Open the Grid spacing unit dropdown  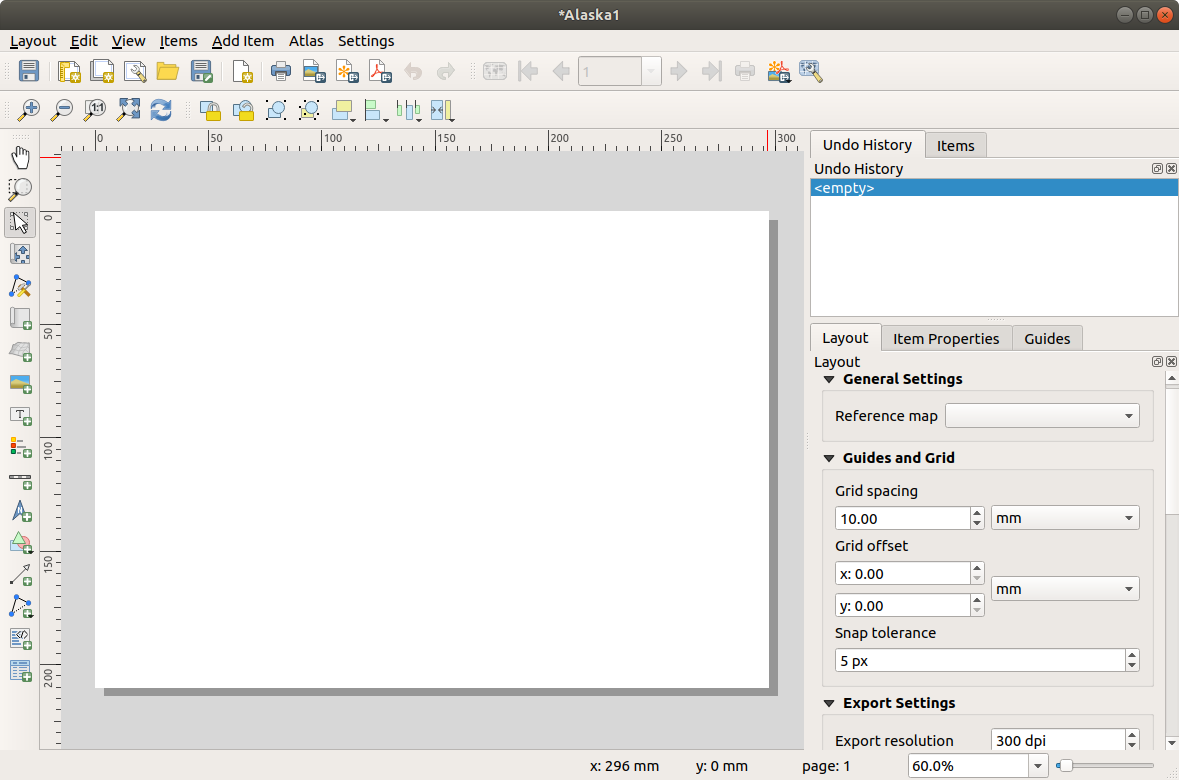click(x=1064, y=518)
